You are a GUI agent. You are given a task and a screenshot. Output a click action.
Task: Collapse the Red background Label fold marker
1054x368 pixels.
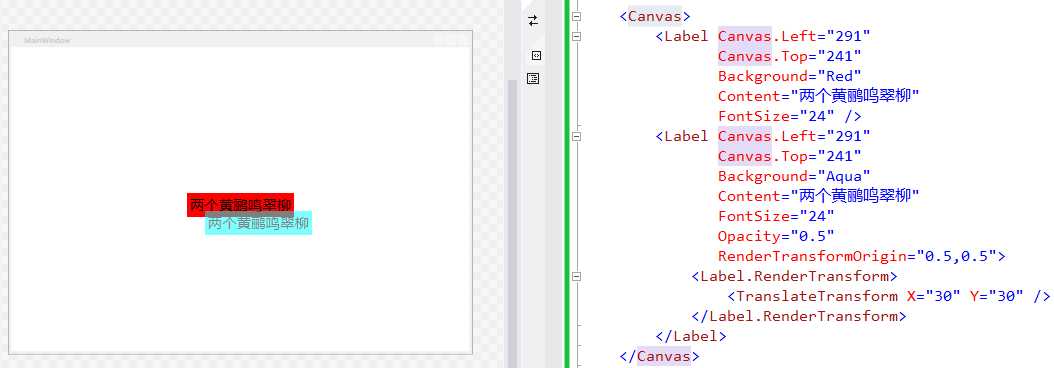pyautogui.click(x=576, y=36)
